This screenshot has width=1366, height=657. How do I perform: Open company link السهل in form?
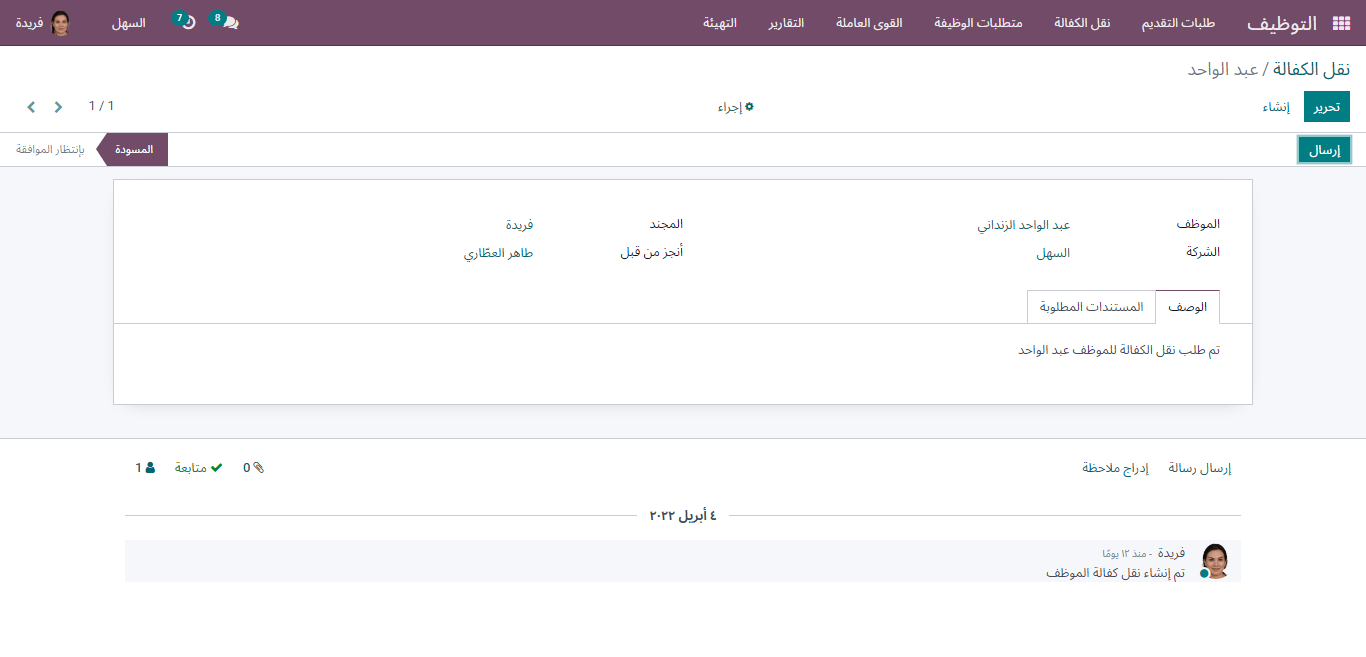(1053, 253)
